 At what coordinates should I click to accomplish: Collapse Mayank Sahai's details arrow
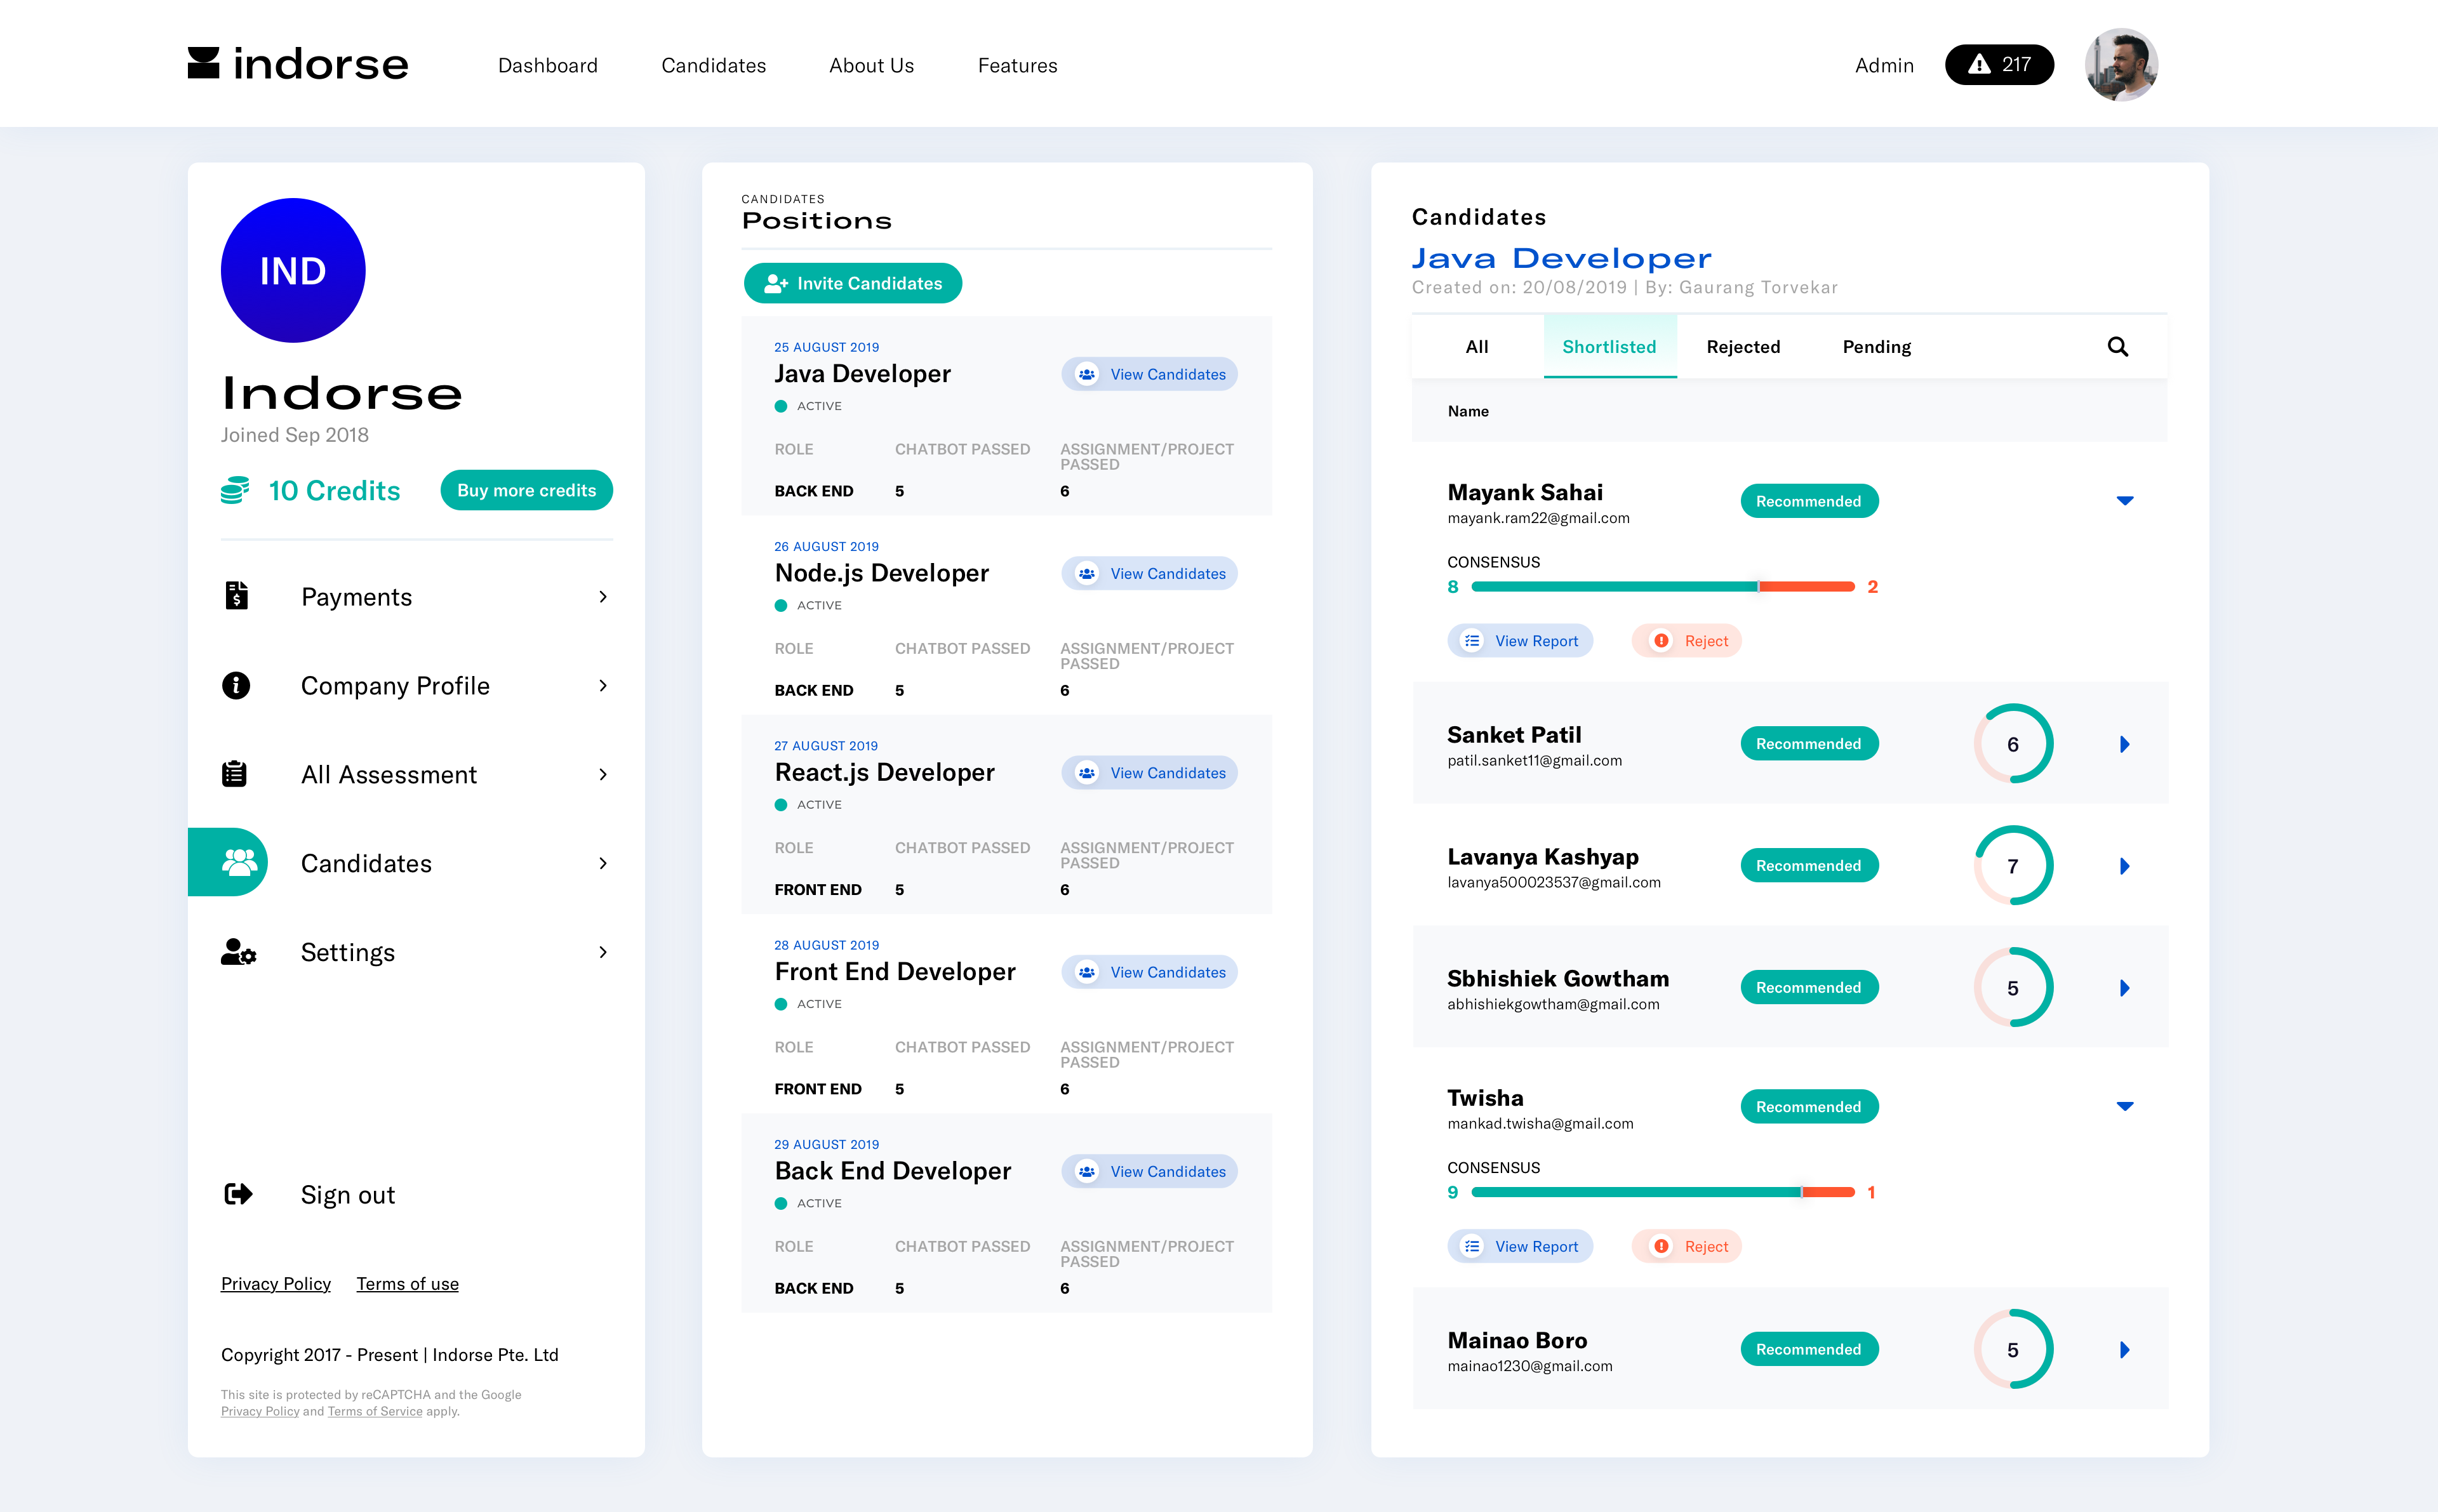coord(2125,501)
